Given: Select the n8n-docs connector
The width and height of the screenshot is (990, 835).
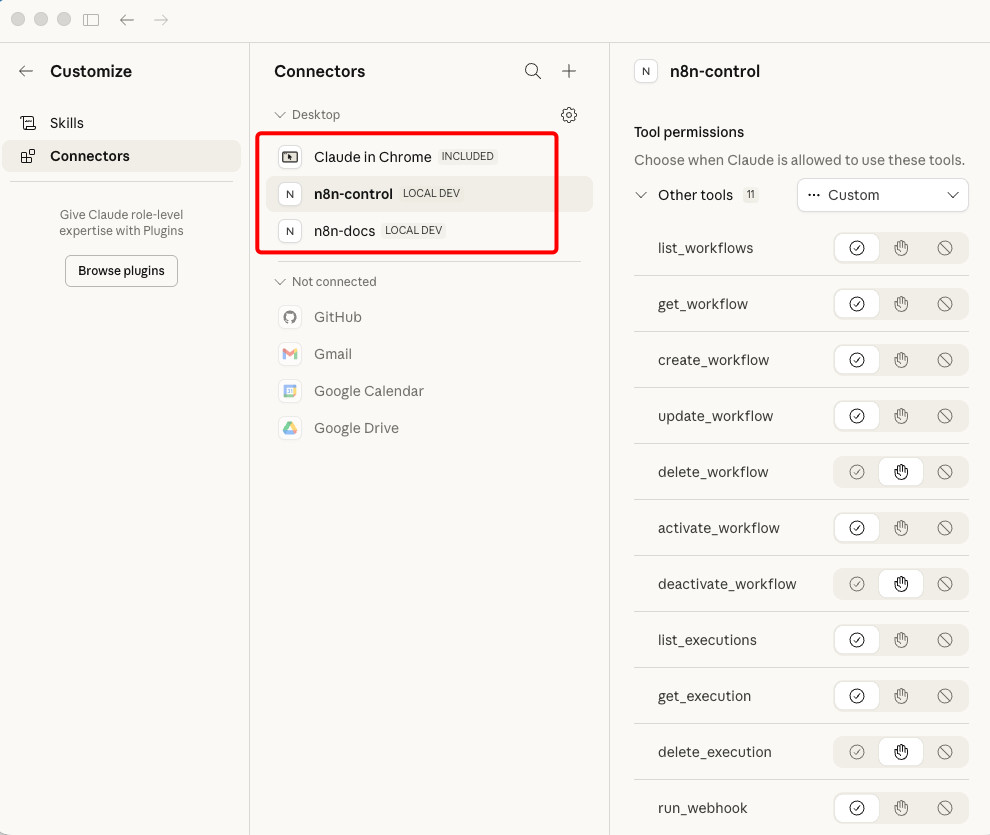Looking at the screenshot, I should (x=344, y=231).
